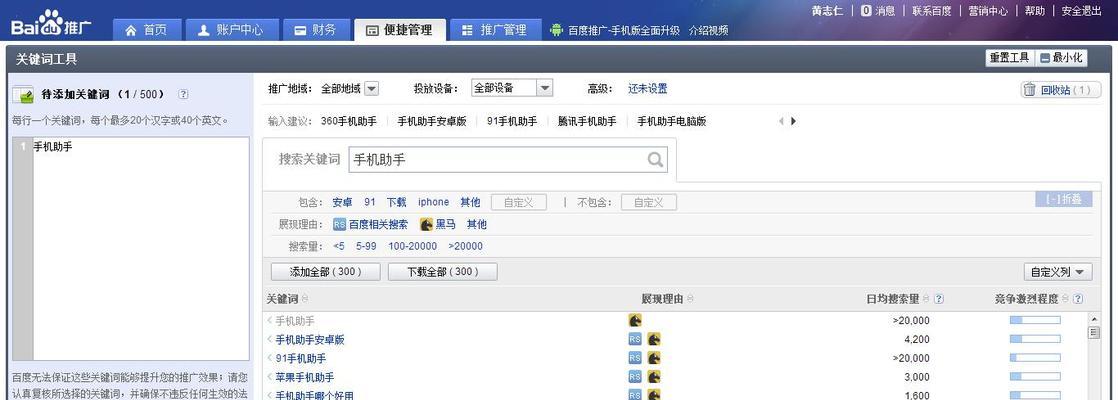This screenshot has width=1118, height=400.
Task: Collapse filters with 折叠 button
Action: point(1063,200)
